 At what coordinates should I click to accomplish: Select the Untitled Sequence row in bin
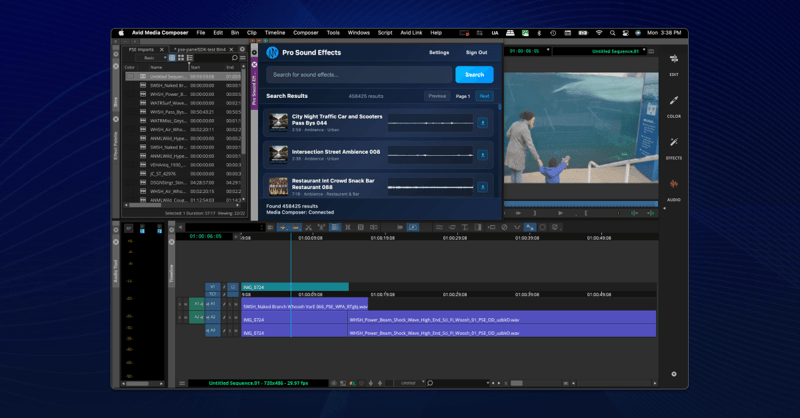[183, 77]
